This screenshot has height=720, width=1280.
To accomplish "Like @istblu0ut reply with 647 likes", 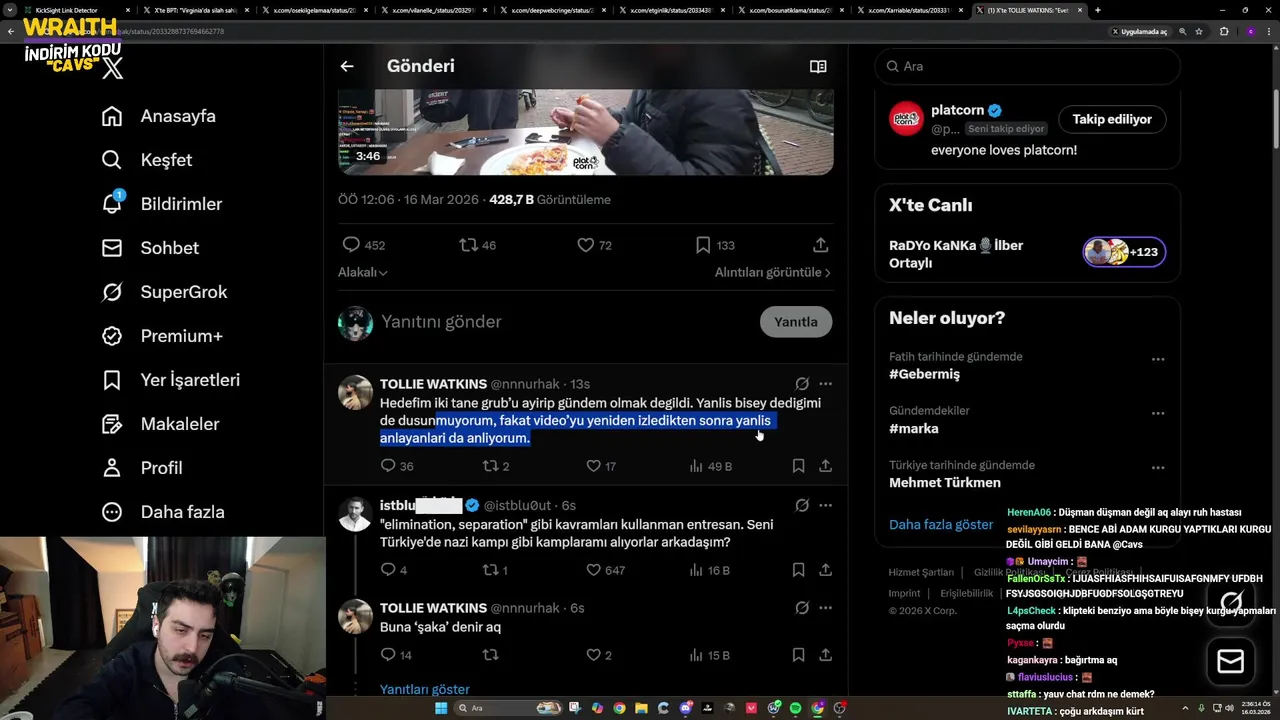I will [604, 570].
